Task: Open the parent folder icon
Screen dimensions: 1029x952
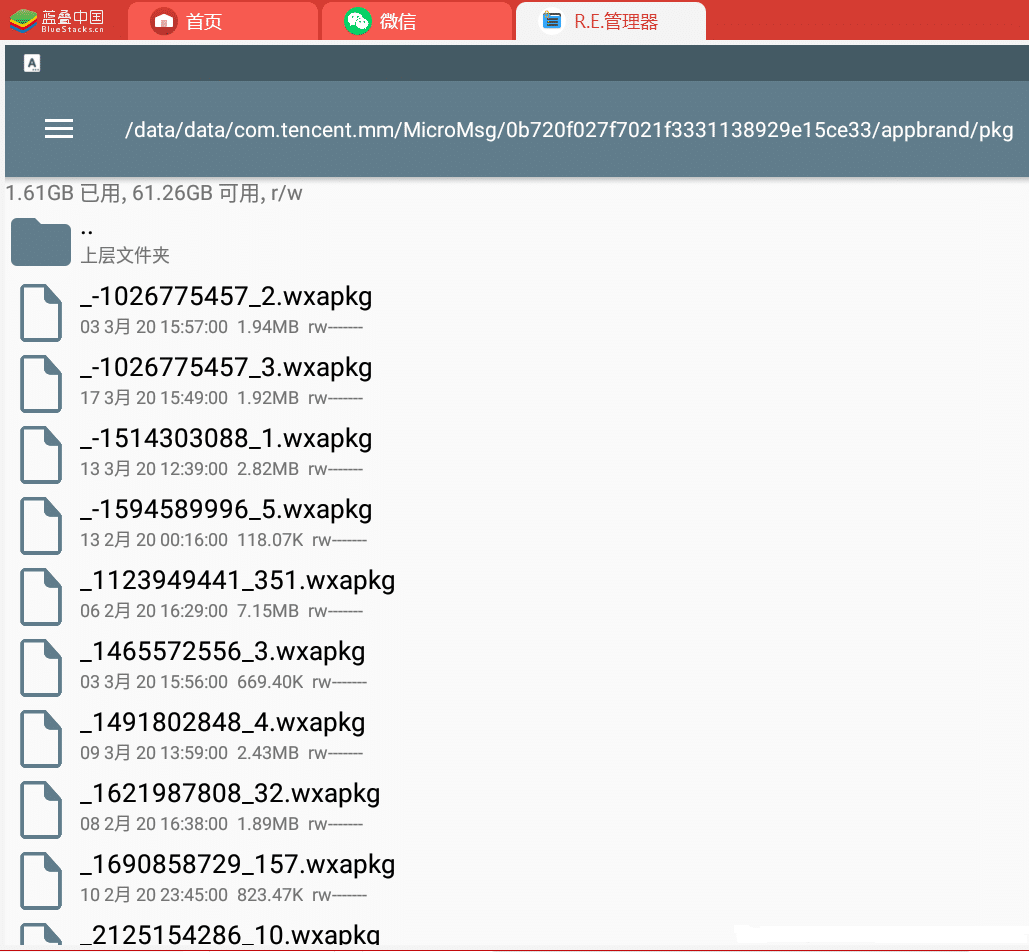Action: pos(41,241)
